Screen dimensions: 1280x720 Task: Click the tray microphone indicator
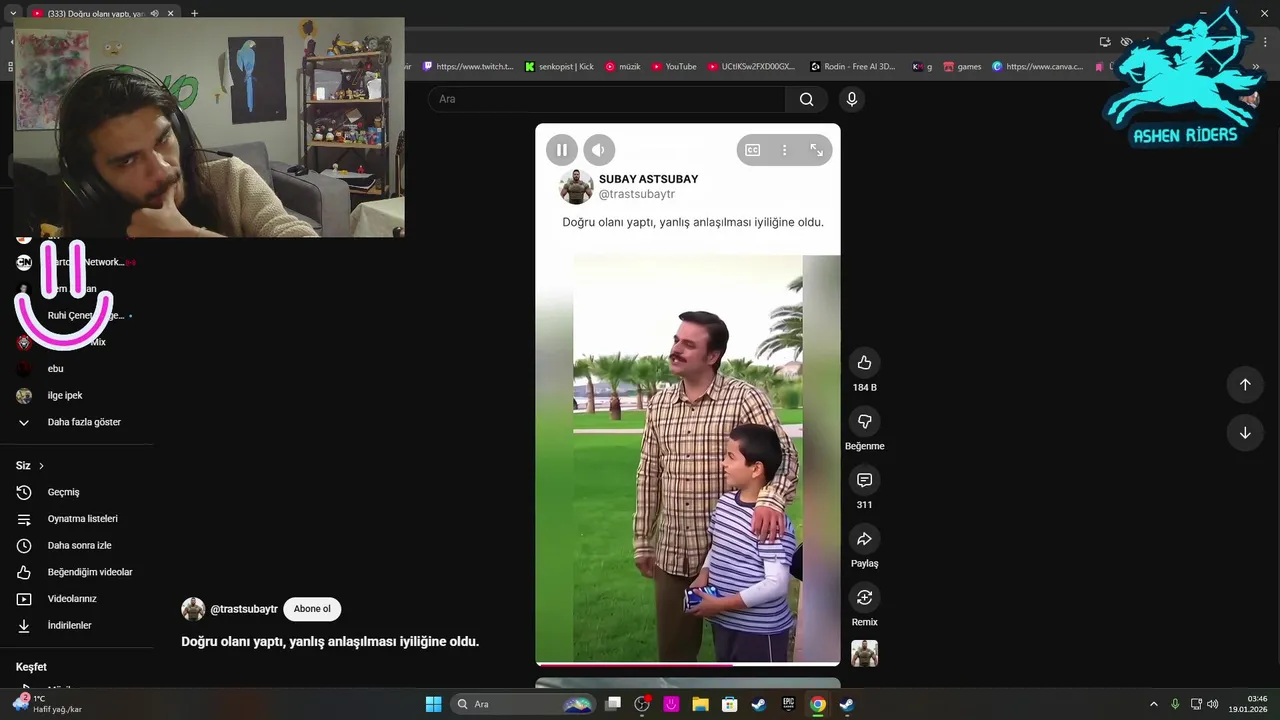coord(1175,704)
